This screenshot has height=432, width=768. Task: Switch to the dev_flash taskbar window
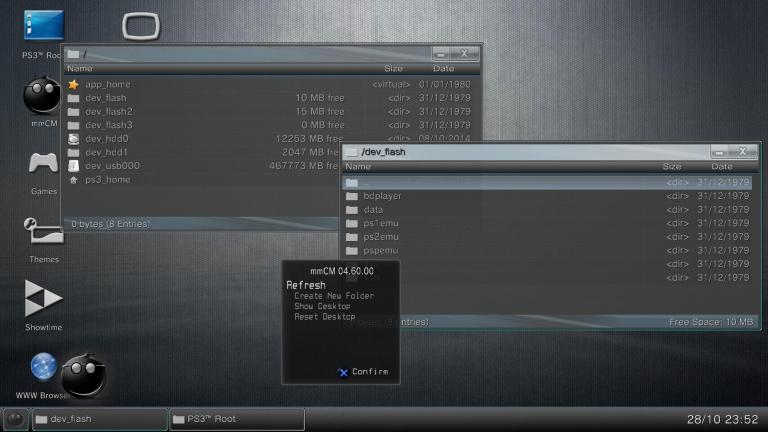100,419
